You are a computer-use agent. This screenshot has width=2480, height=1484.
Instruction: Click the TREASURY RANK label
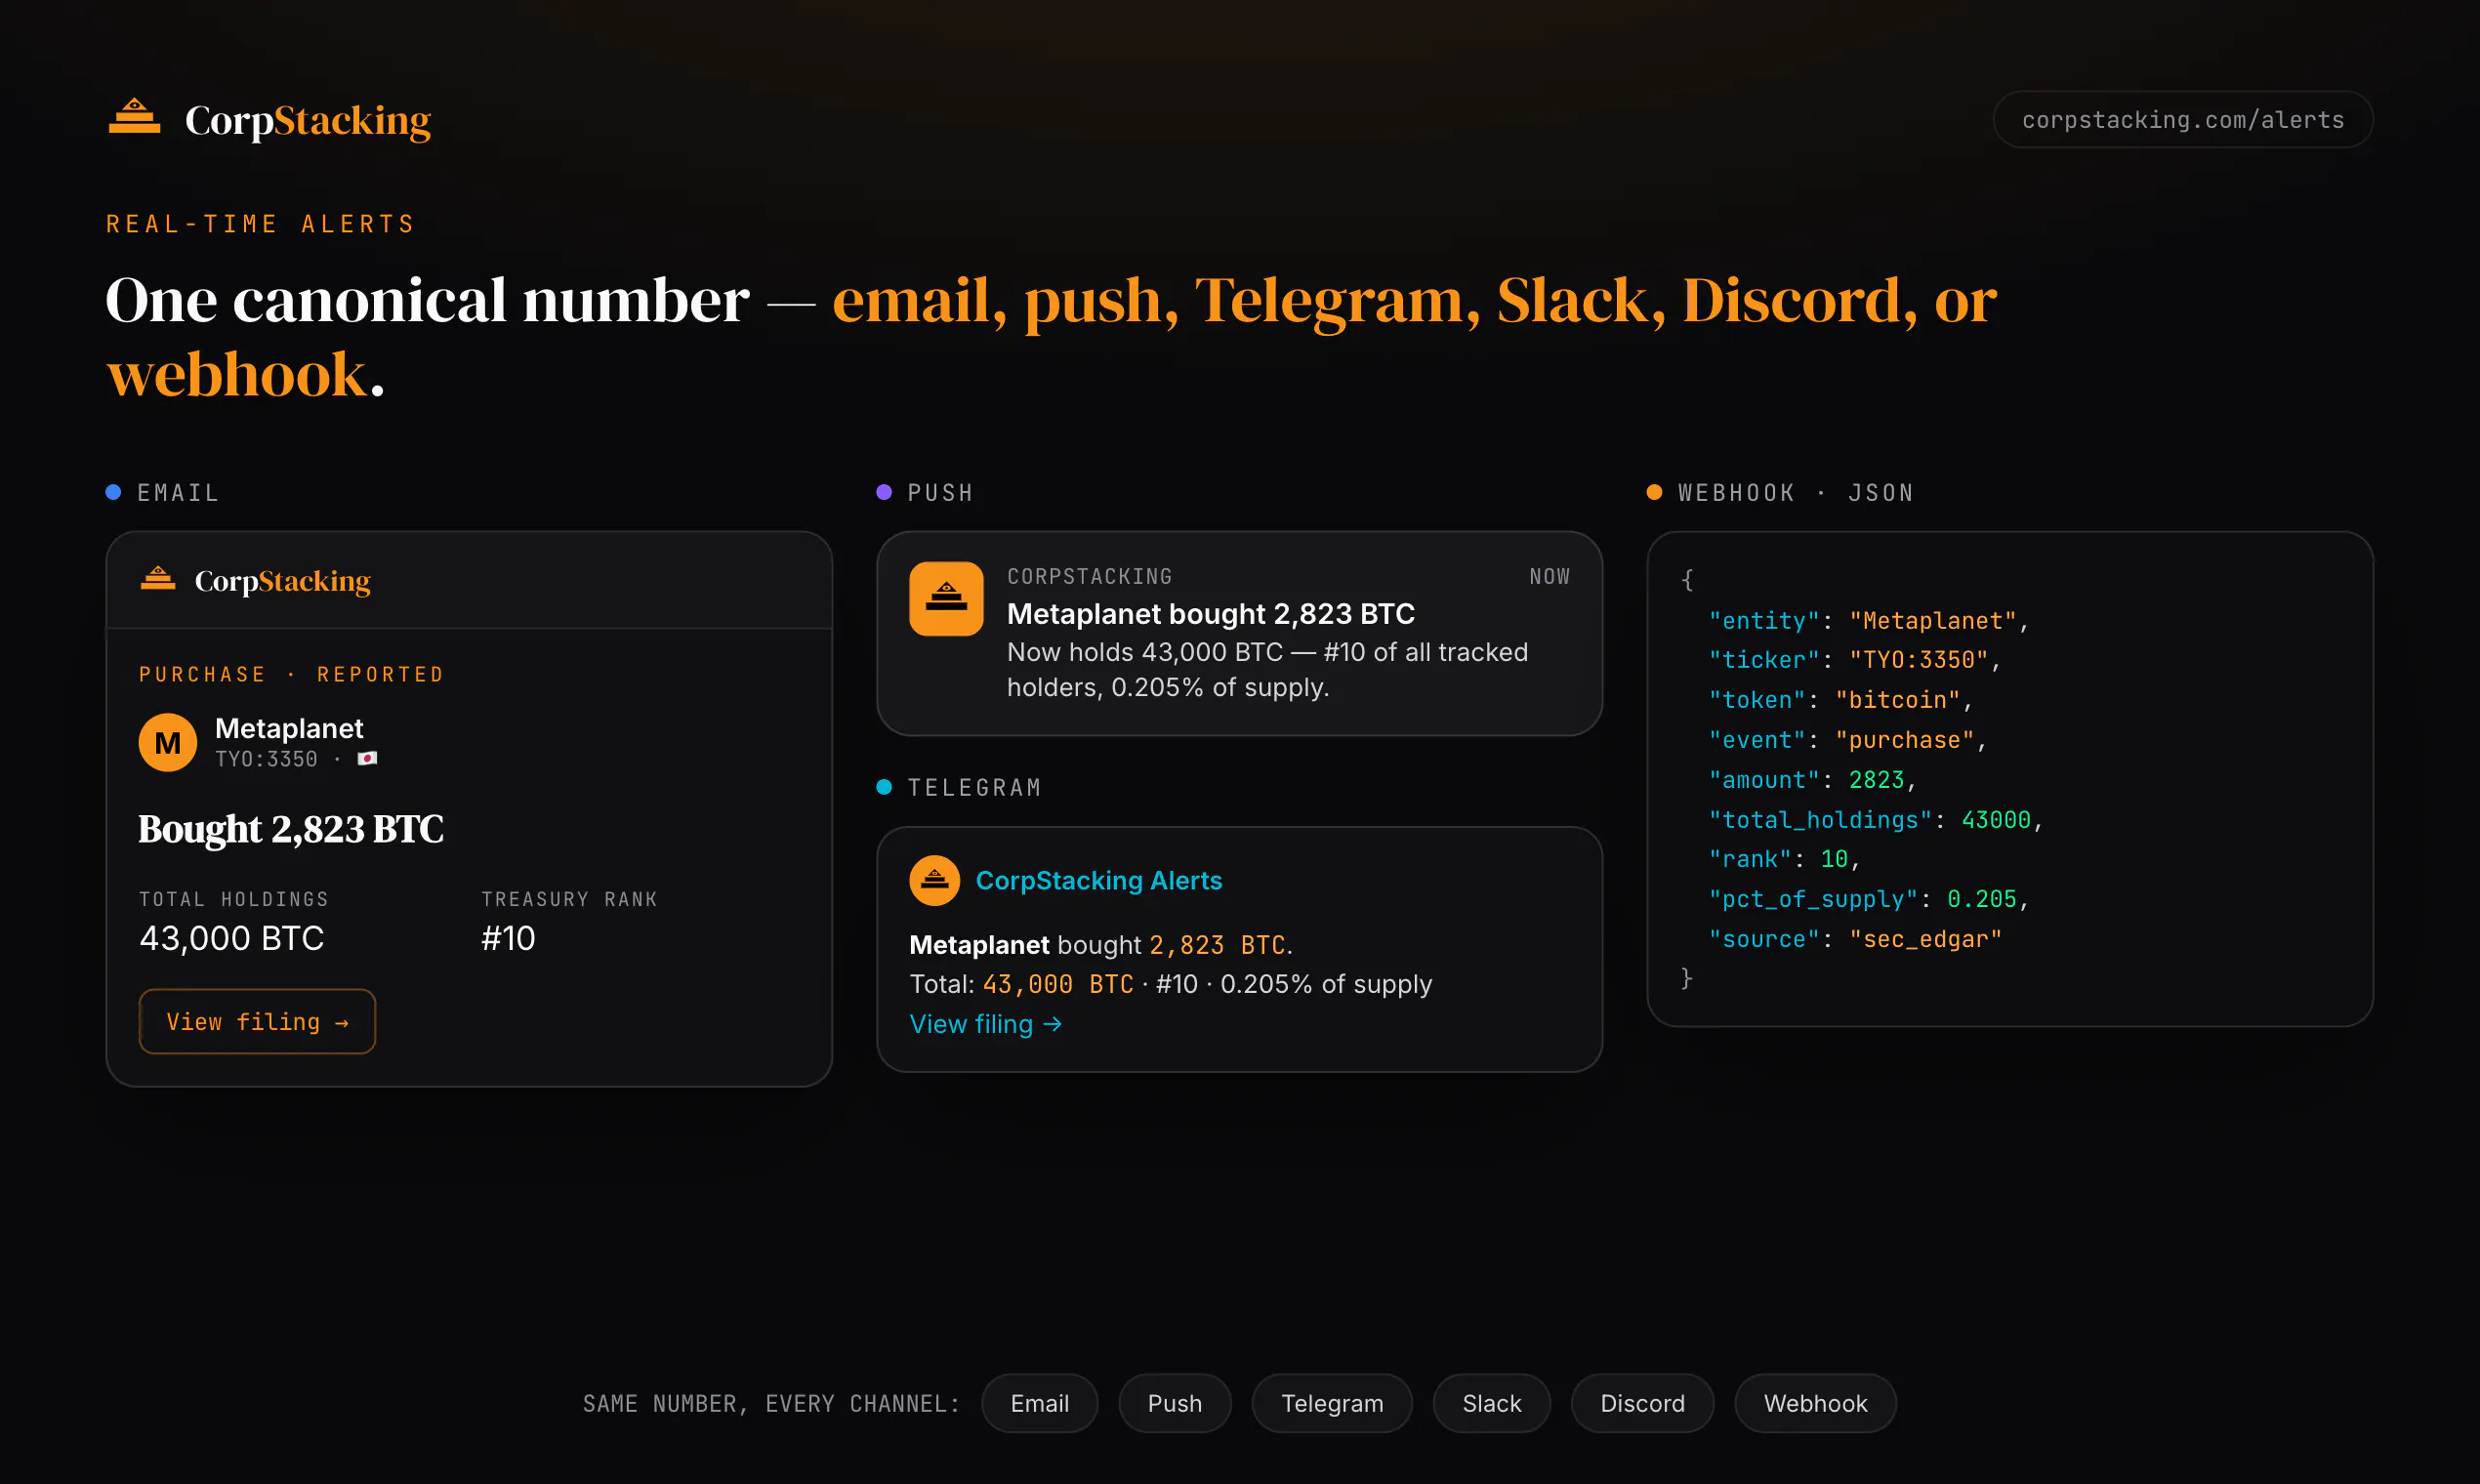[570, 899]
